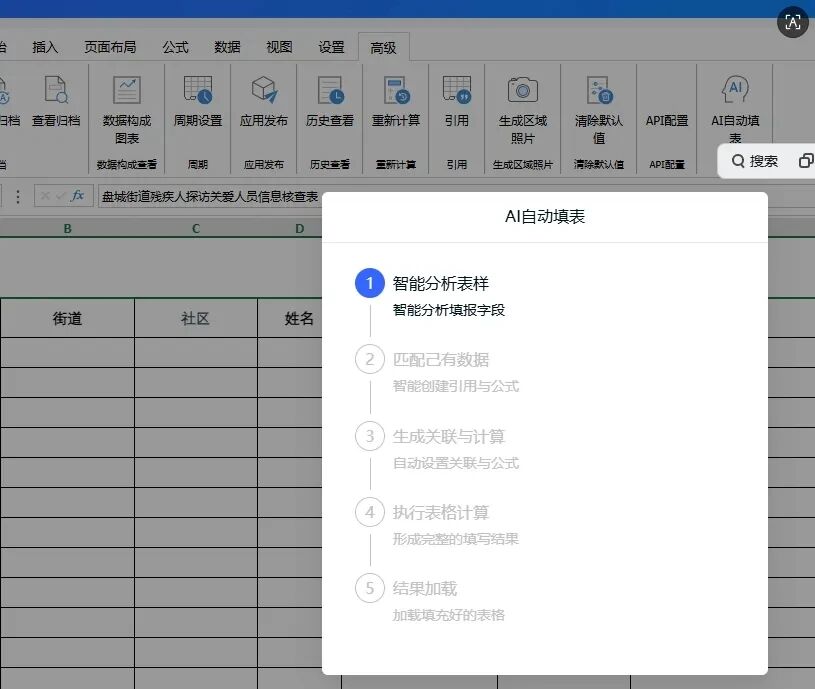The height and width of the screenshot is (689, 815).
Task: Switch to the 数据 tab
Action: pos(227,47)
